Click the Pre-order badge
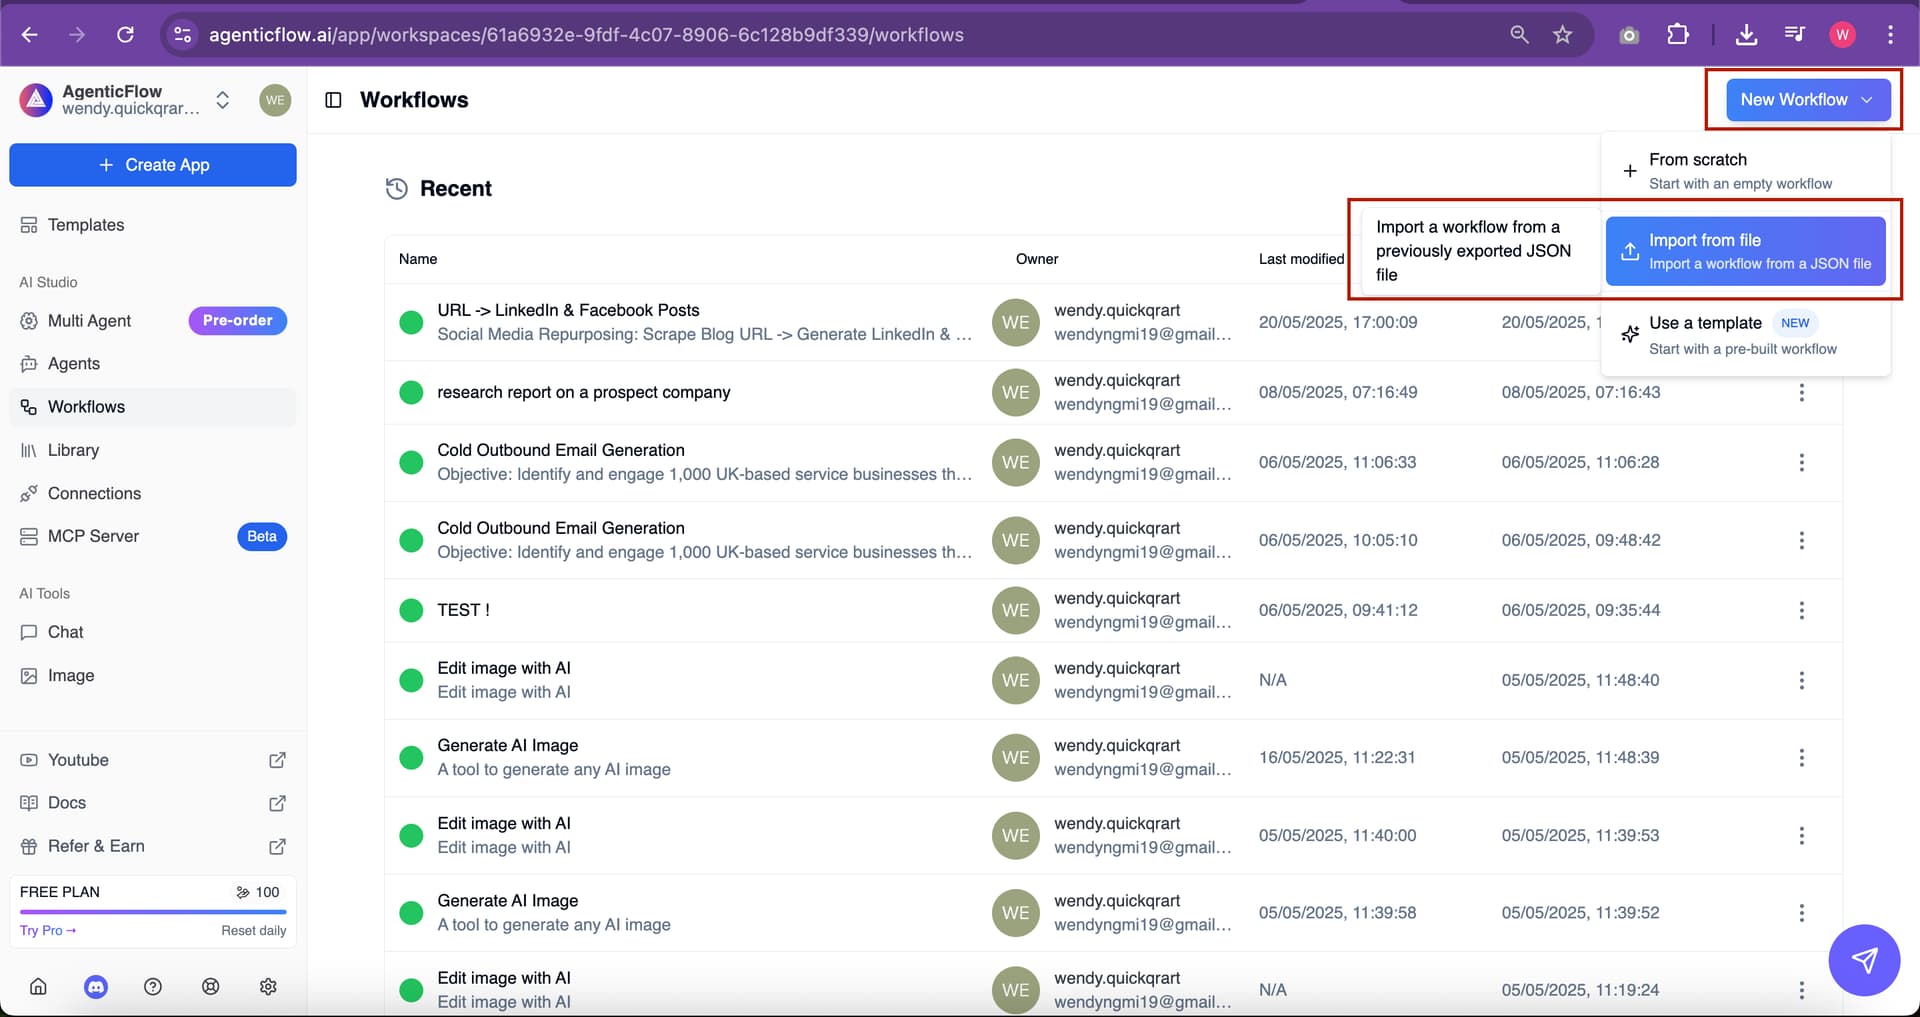 (x=238, y=321)
